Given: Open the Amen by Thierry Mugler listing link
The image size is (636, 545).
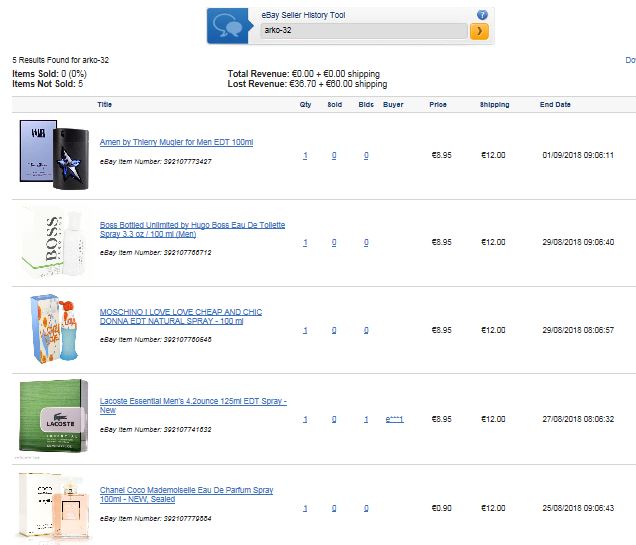Looking at the screenshot, I should pos(176,142).
